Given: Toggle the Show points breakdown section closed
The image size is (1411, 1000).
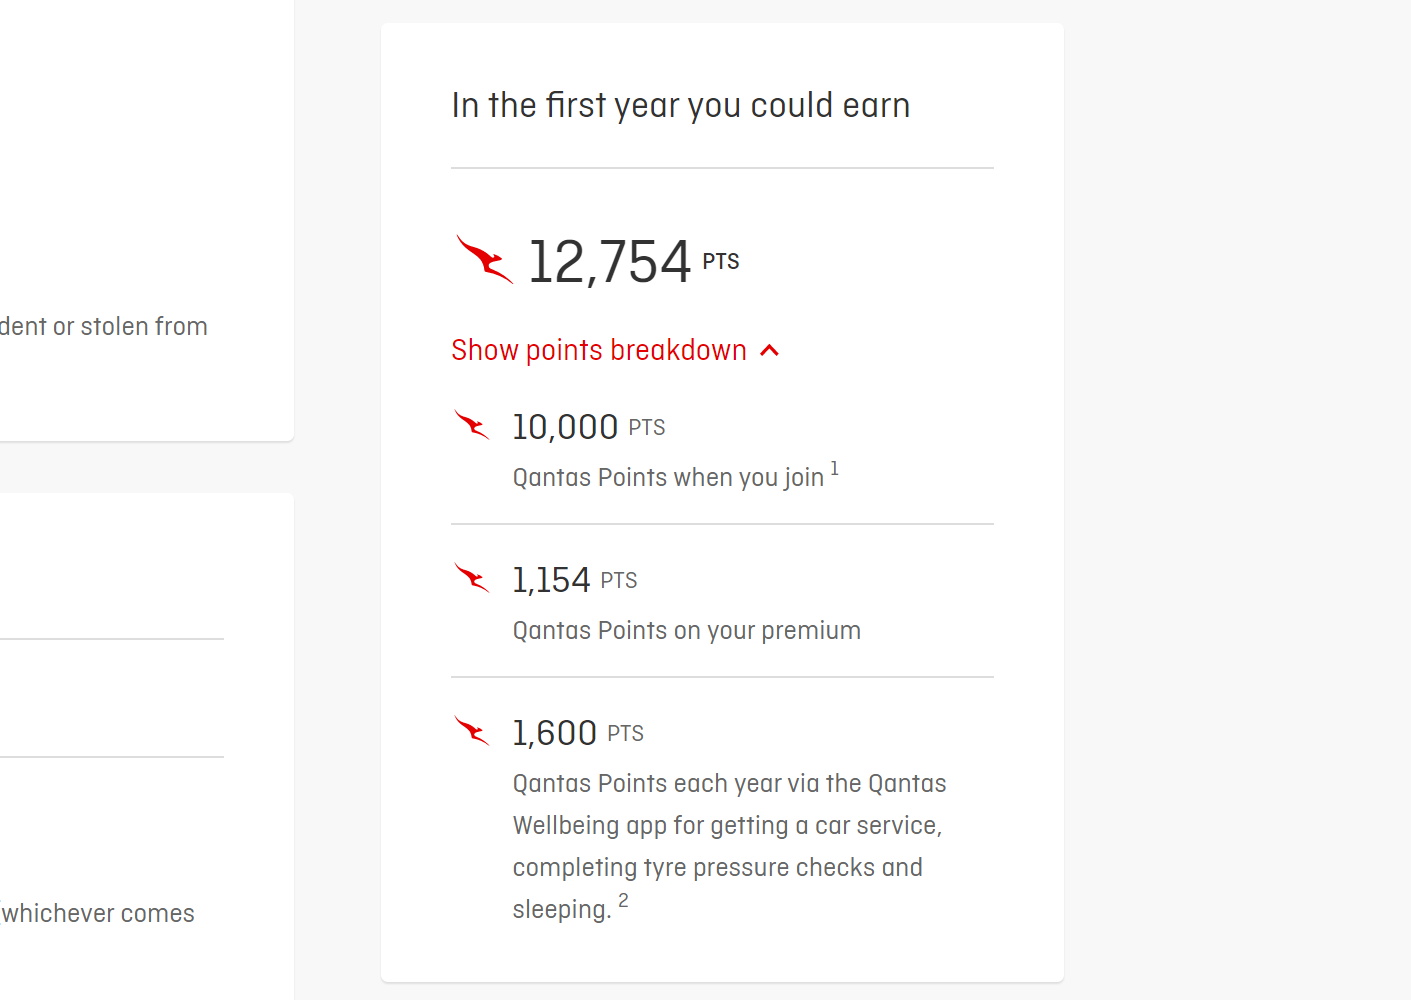Looking at the screenshot, I should point(615,350).
